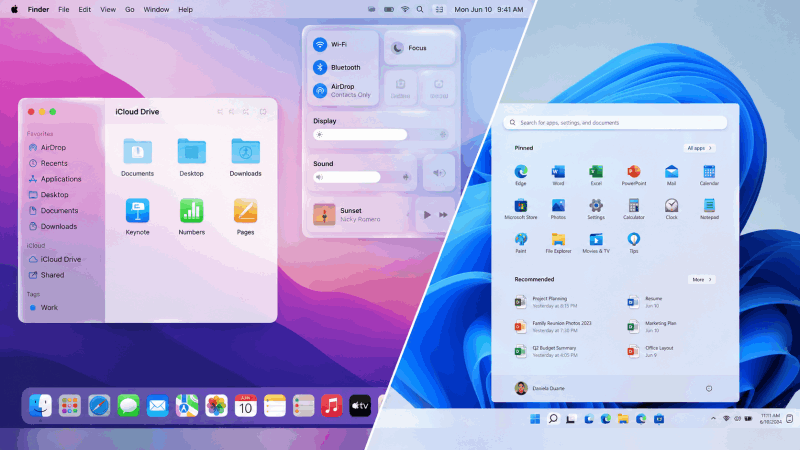Open Tips from pinned apps
The width and height of the screenshot is (800, 451).
point(634,243)
